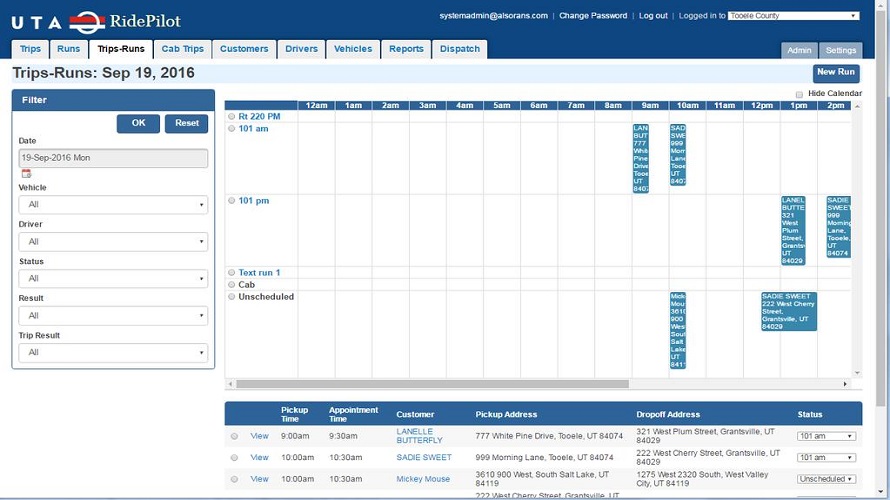Open status dropdown for Sadie Sweet trip

point(826,457)
